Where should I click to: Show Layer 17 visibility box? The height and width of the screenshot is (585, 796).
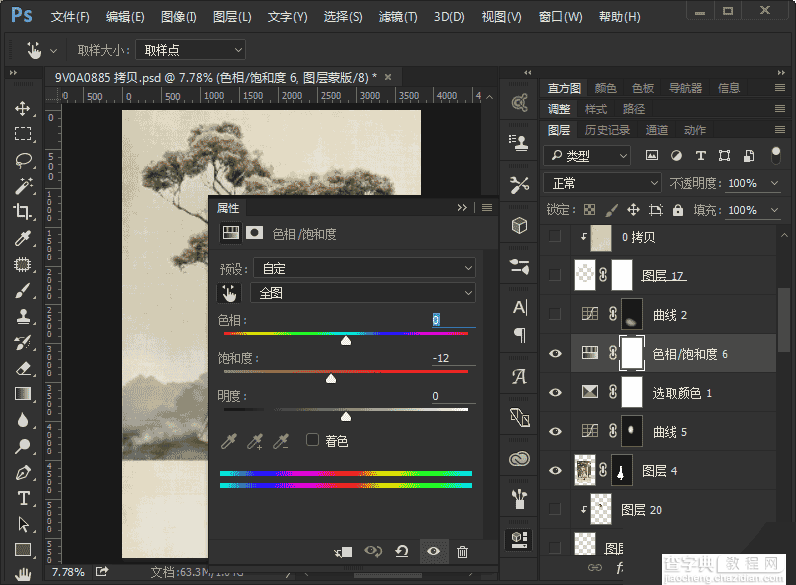(x=555, y=275)
